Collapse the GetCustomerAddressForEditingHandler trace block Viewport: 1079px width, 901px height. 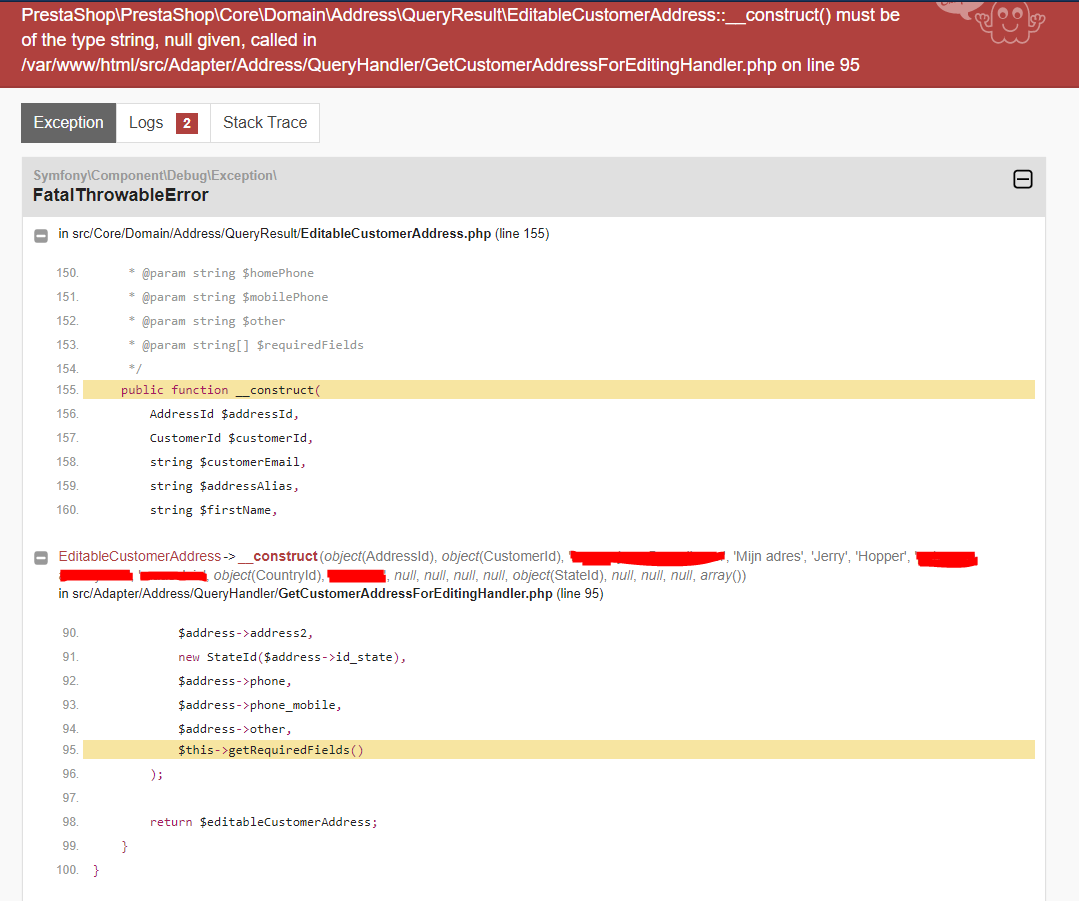pyautogui.click(x=40, y=556)
